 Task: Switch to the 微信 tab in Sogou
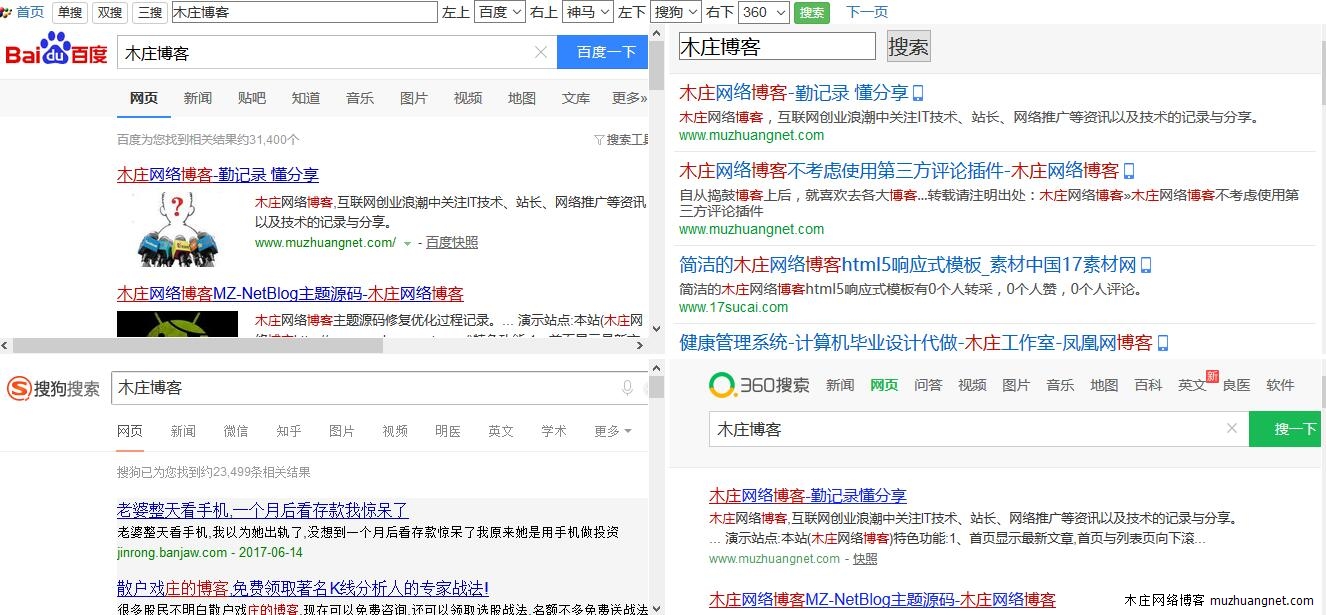click(236, 431)
